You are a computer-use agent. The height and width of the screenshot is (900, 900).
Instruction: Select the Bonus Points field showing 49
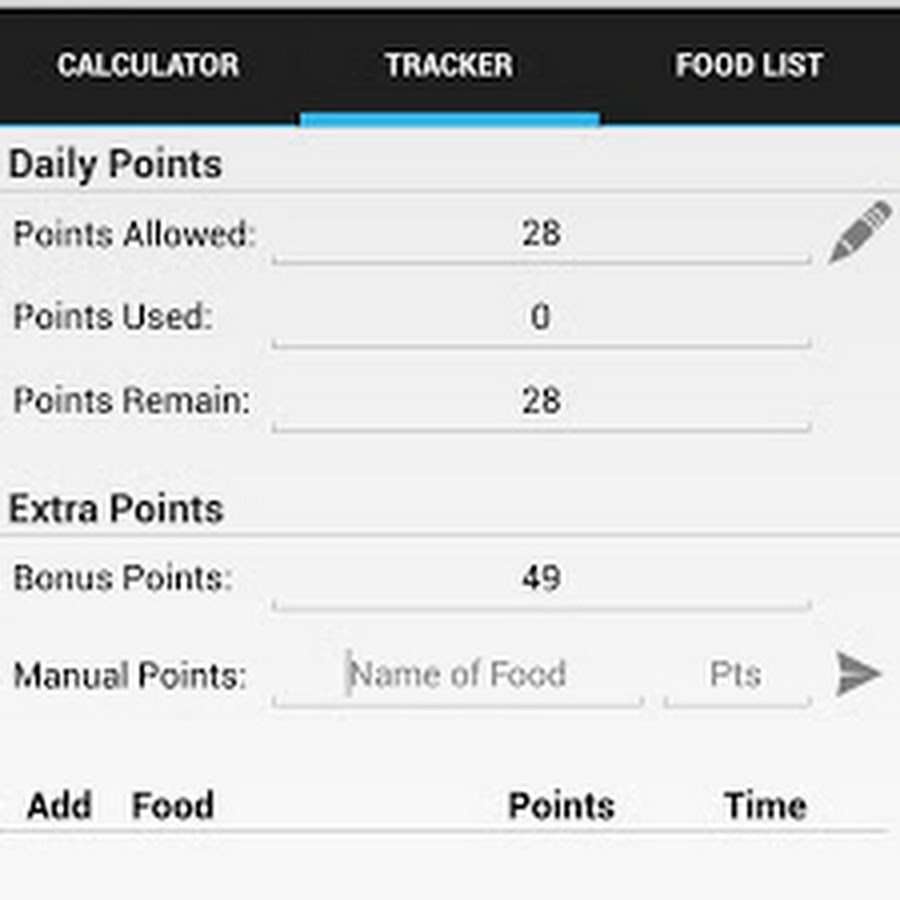pyautogui.click(x=543, y=578)
